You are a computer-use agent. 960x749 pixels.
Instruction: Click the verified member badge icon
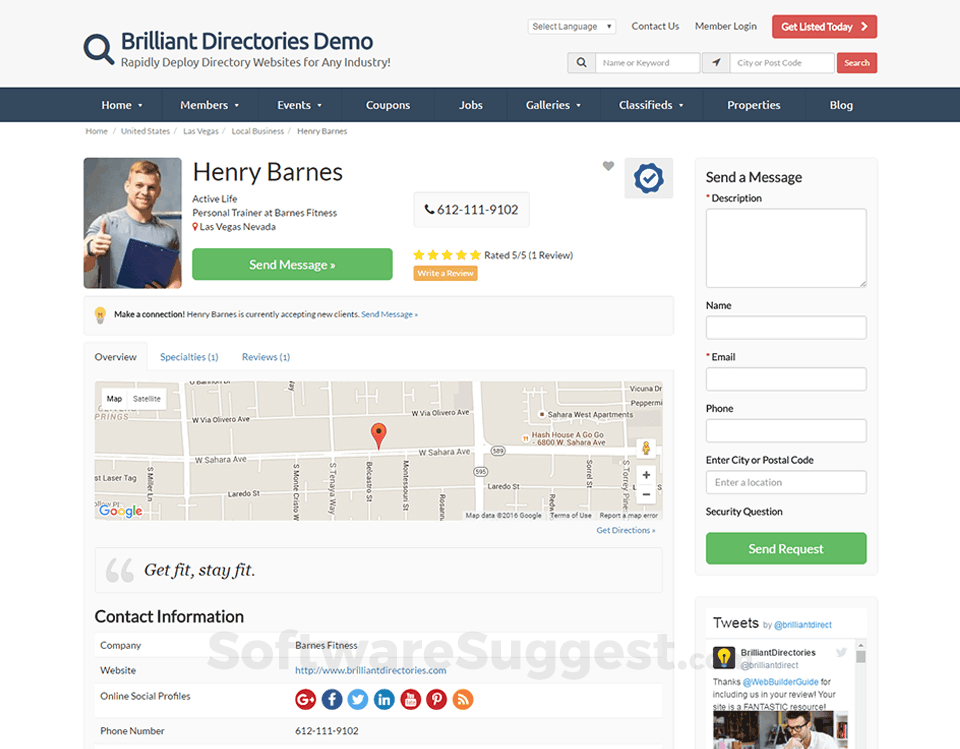(x=648, y=178)
